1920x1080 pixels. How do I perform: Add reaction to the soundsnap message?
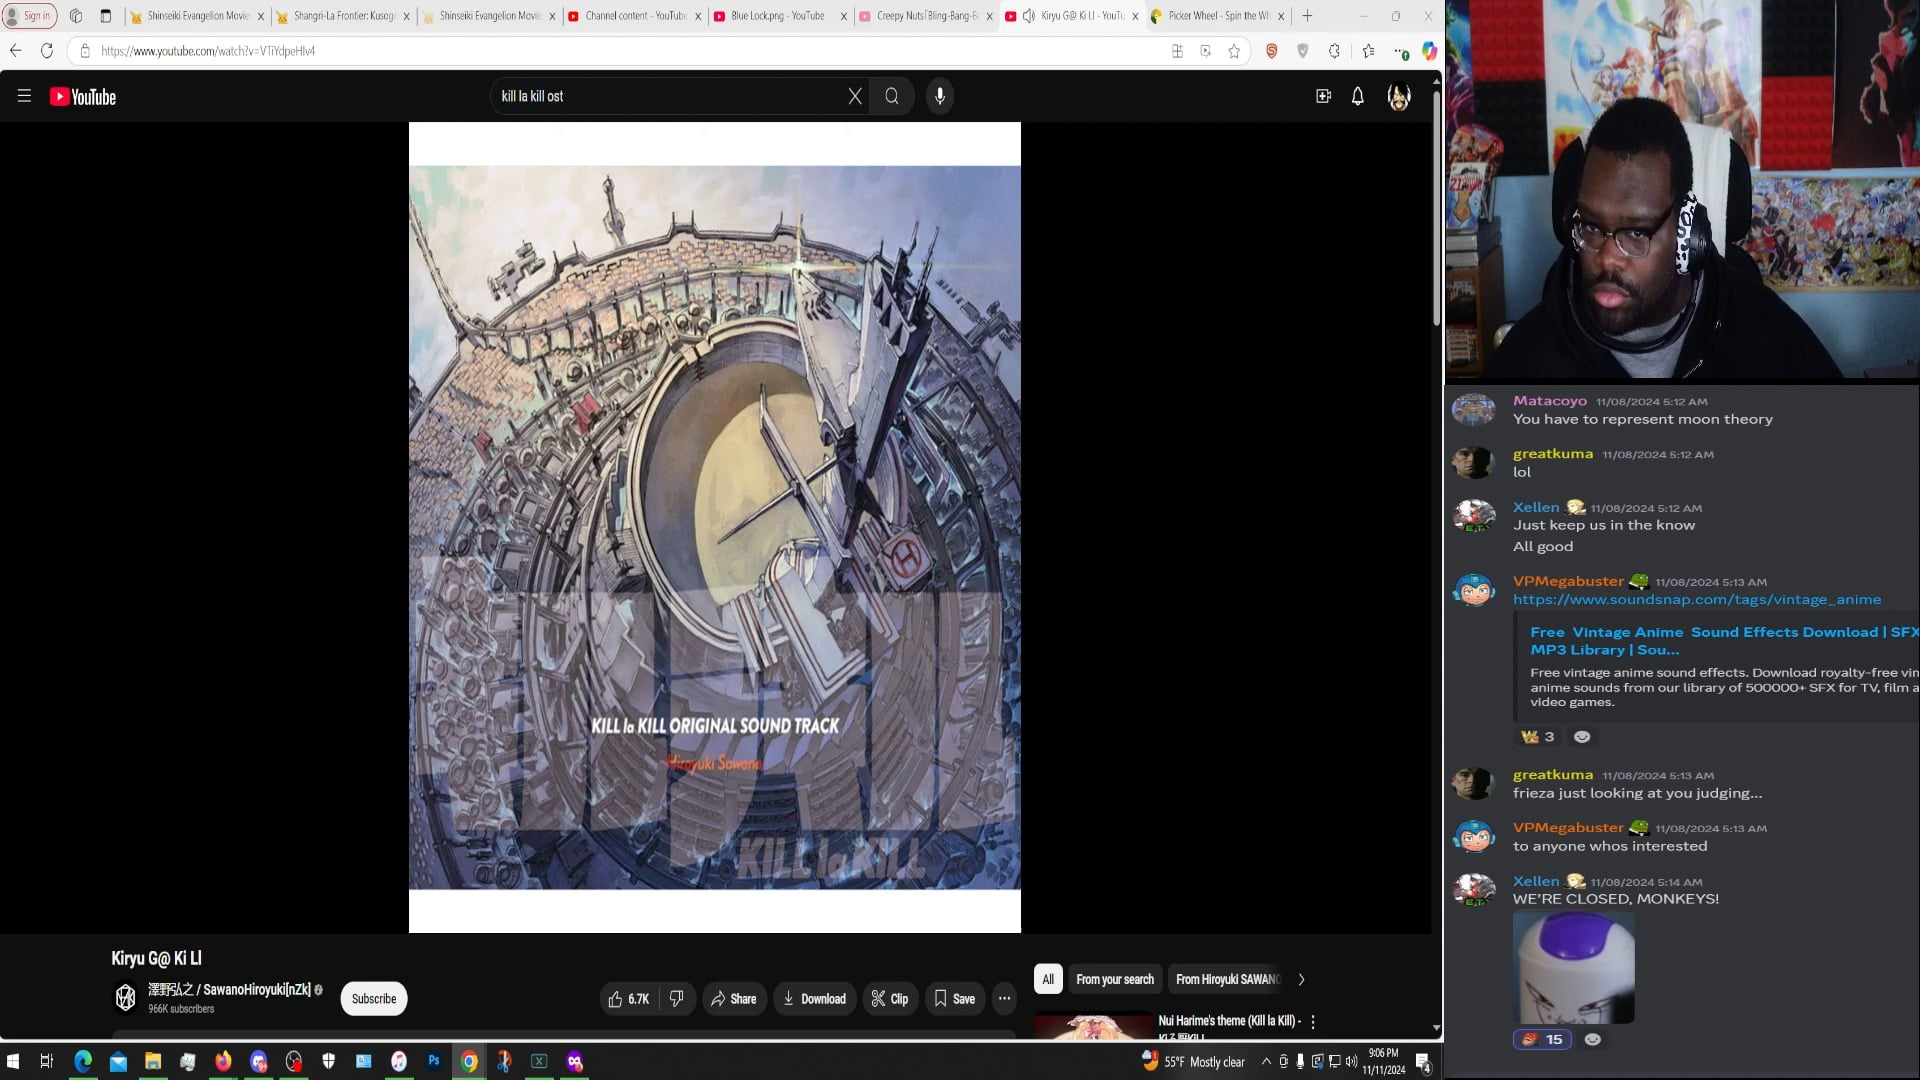click(x=1582, y=737)
